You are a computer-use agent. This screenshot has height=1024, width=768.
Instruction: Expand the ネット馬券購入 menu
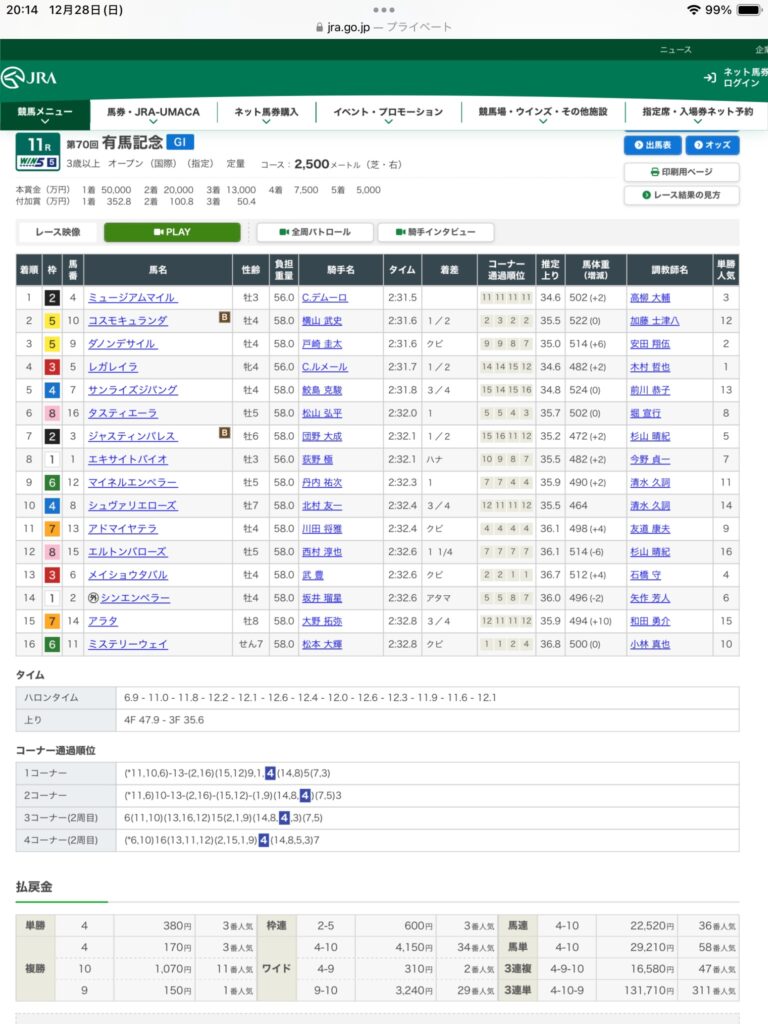(x=266, y=115)
